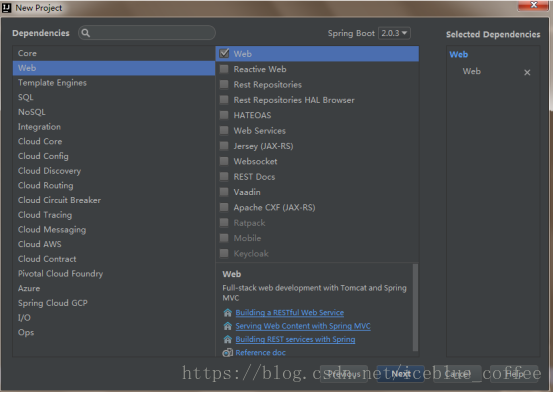Click the Next button

pyautogui.click(x=401, y=374)
